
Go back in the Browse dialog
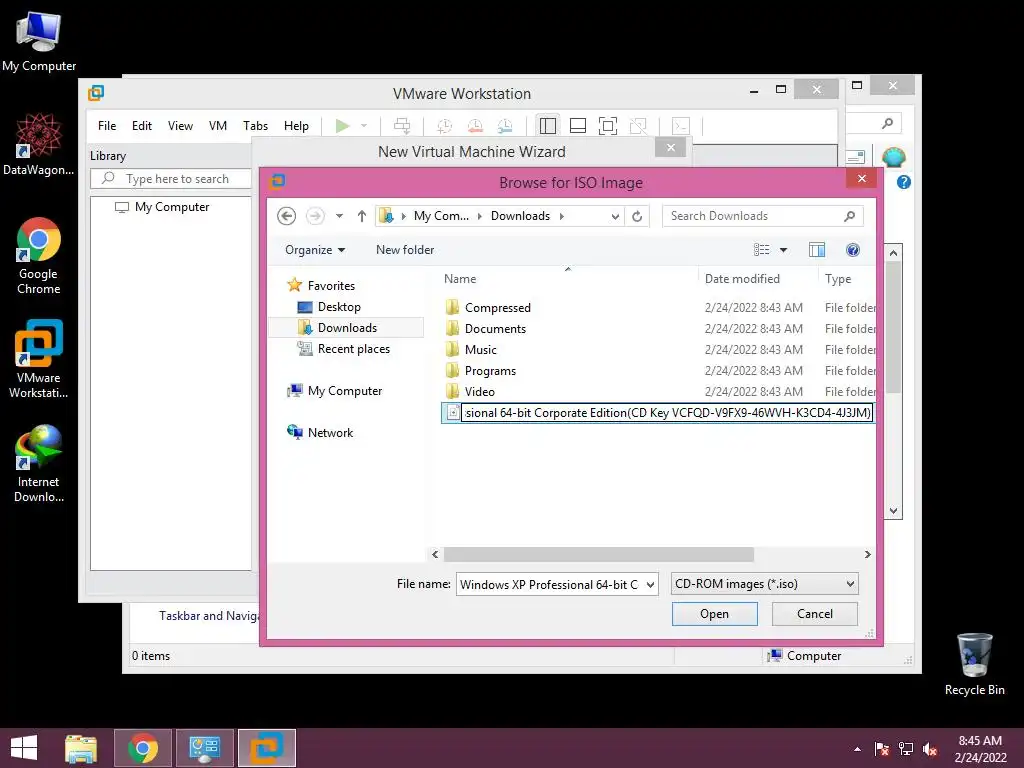[286, 216]
